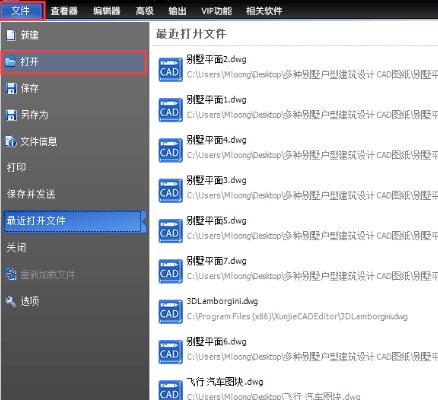The width and height of the screenshot is (438, 400).
Task: Switch to the 编辑器 tab
Action: point(107,11)
